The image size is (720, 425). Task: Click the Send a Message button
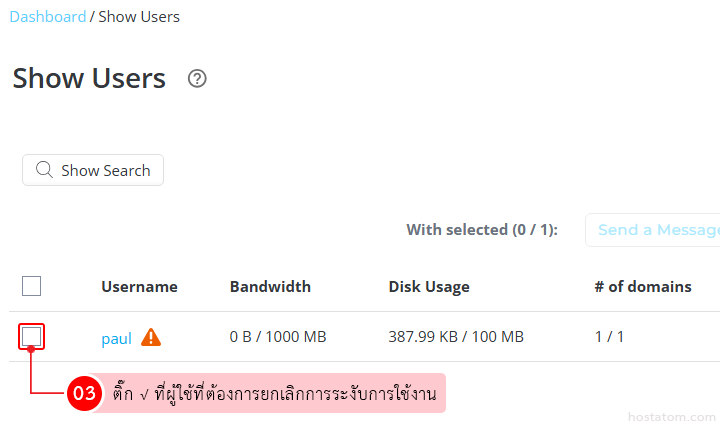(657, 230)
